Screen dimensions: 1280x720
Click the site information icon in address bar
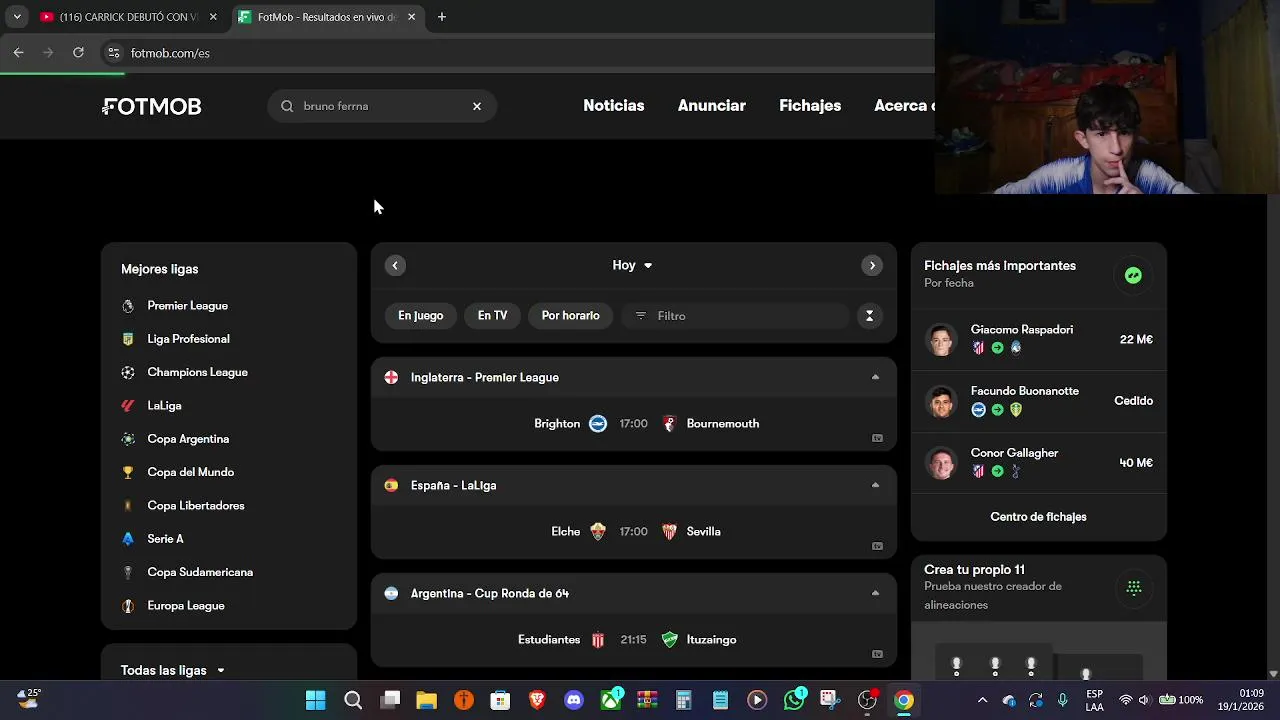pos(114,53)
